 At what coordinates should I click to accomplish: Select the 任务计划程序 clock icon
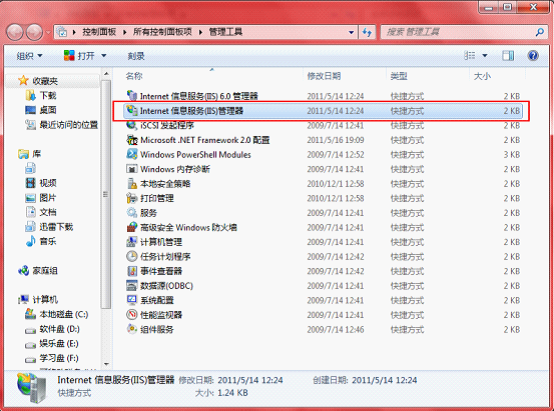tap(132, 256)
